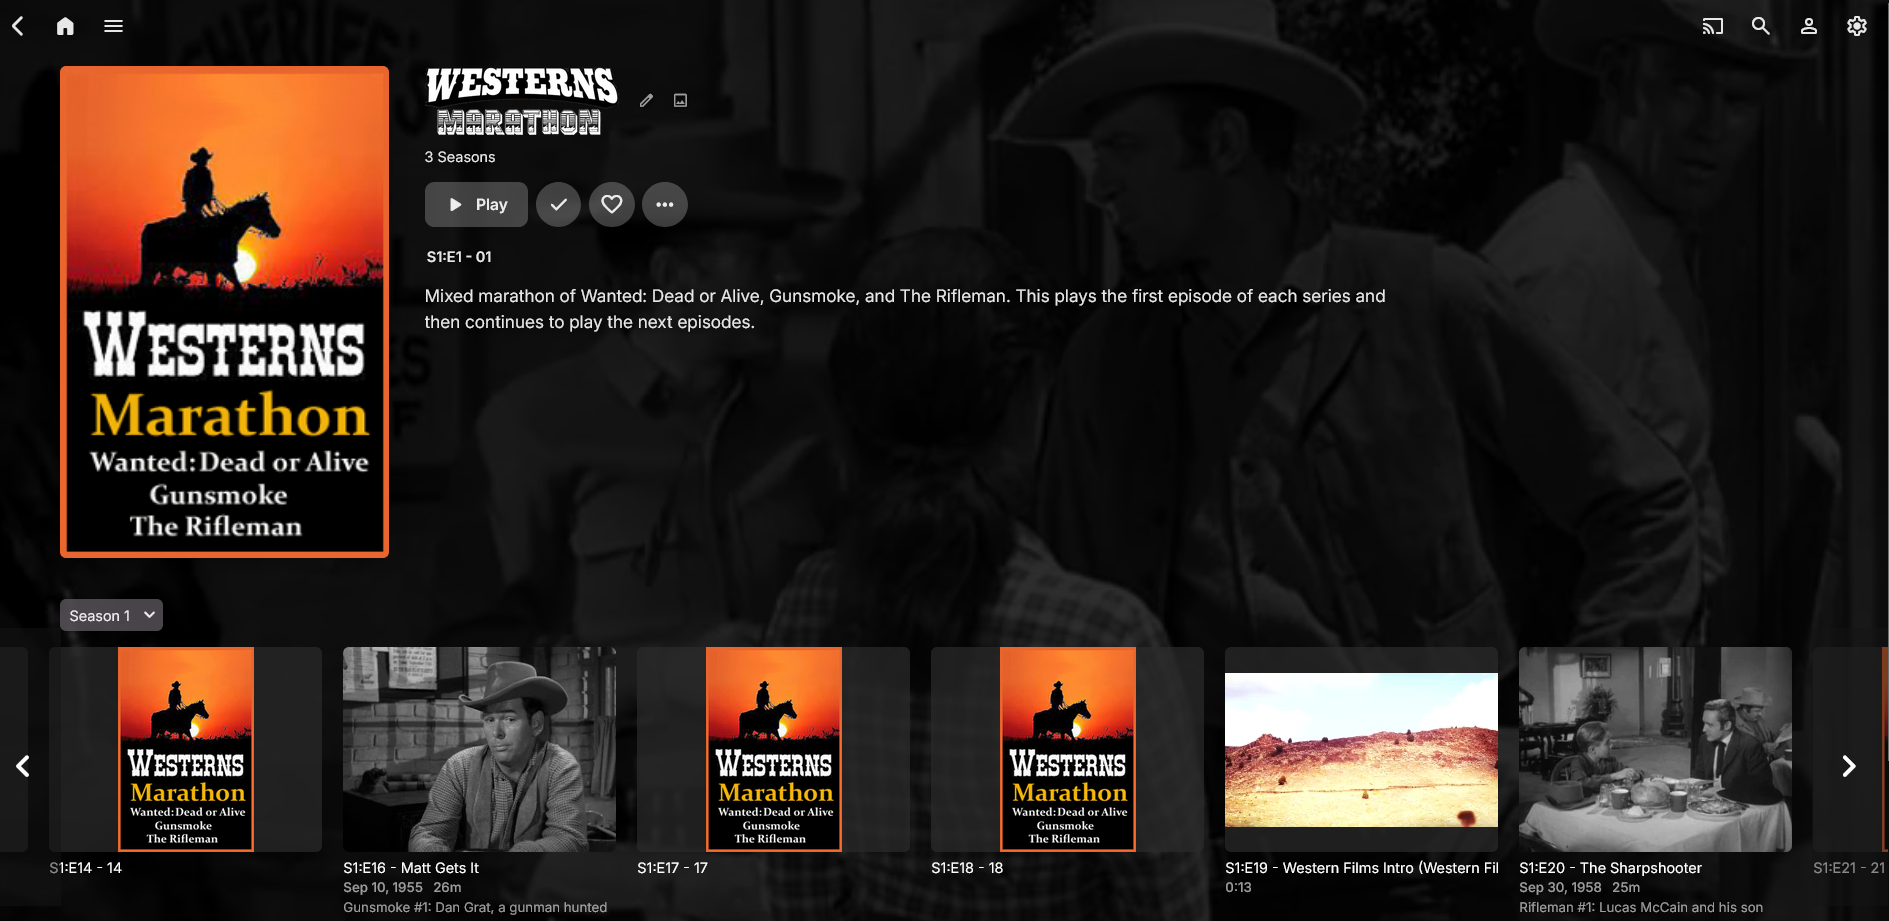Click the 'S1:E1 - 01' next-up label
1889x921 pixels.
[459, 257]
